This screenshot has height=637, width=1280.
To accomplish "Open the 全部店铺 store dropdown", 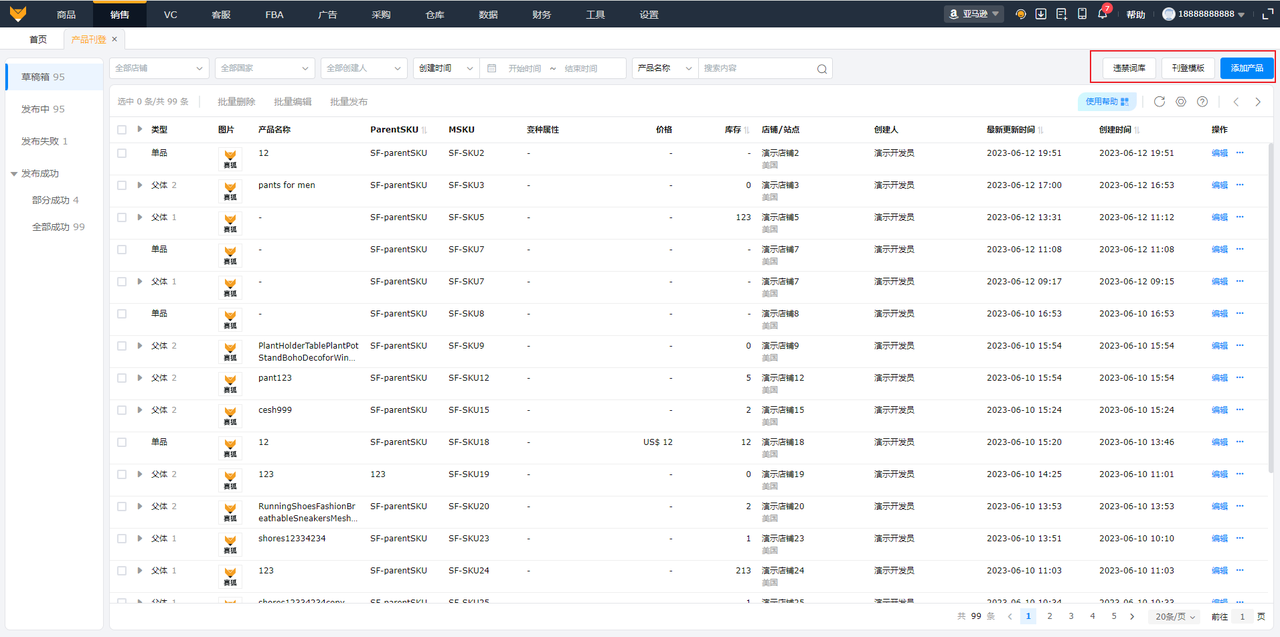I will [158, 68].
